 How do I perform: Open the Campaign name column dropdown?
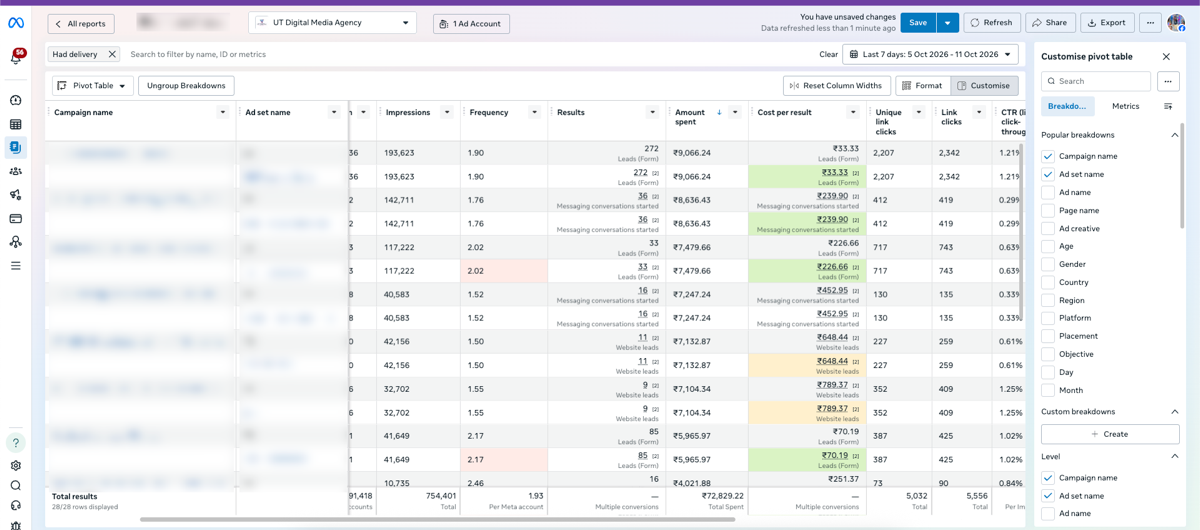[x=223, y=112]
